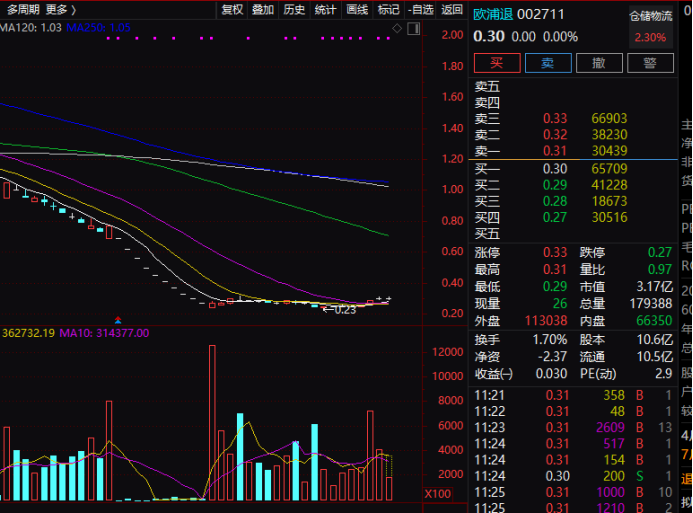Click the diamond icon above the chart
693x513 pixels.
click(397, 28)
